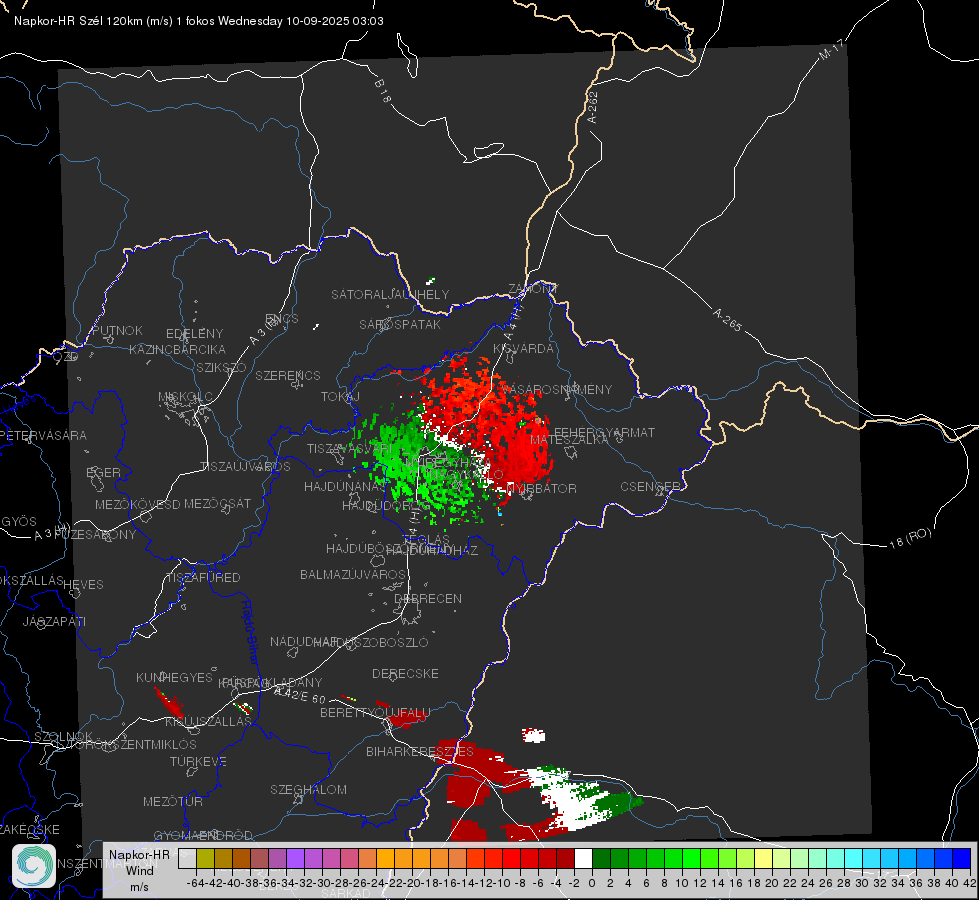Click the DEBRECEN city label
The height and width of the screenshot is (900, 979).
point(428,598)
